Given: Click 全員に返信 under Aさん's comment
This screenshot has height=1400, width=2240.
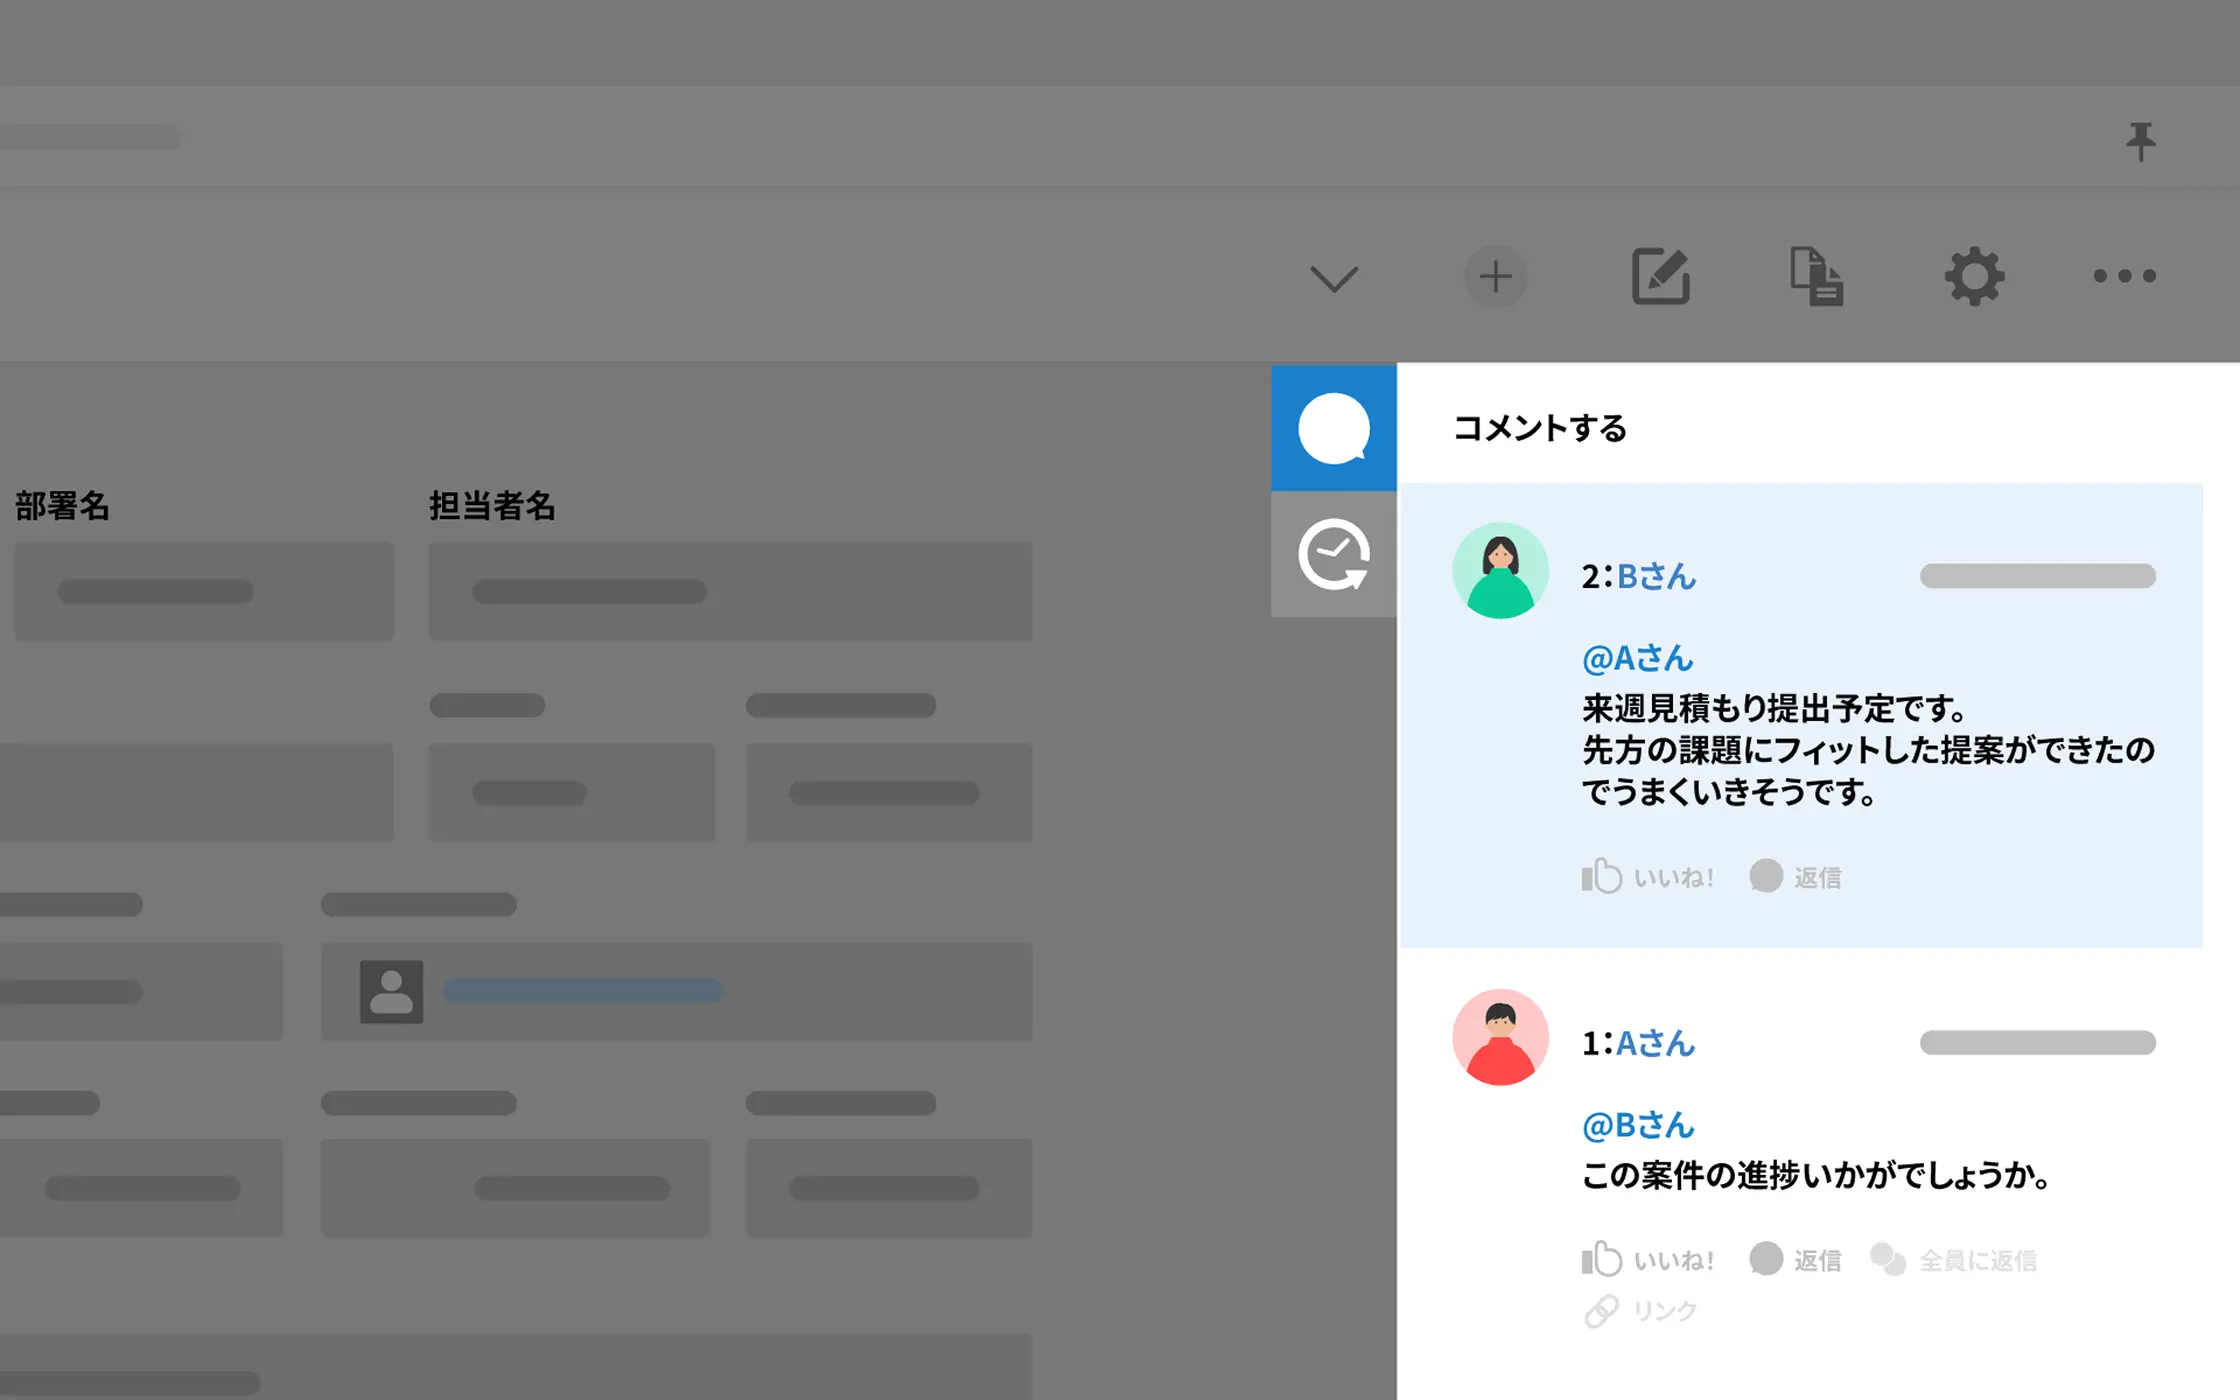Looking at the screenshot, I should 1954,1260.
